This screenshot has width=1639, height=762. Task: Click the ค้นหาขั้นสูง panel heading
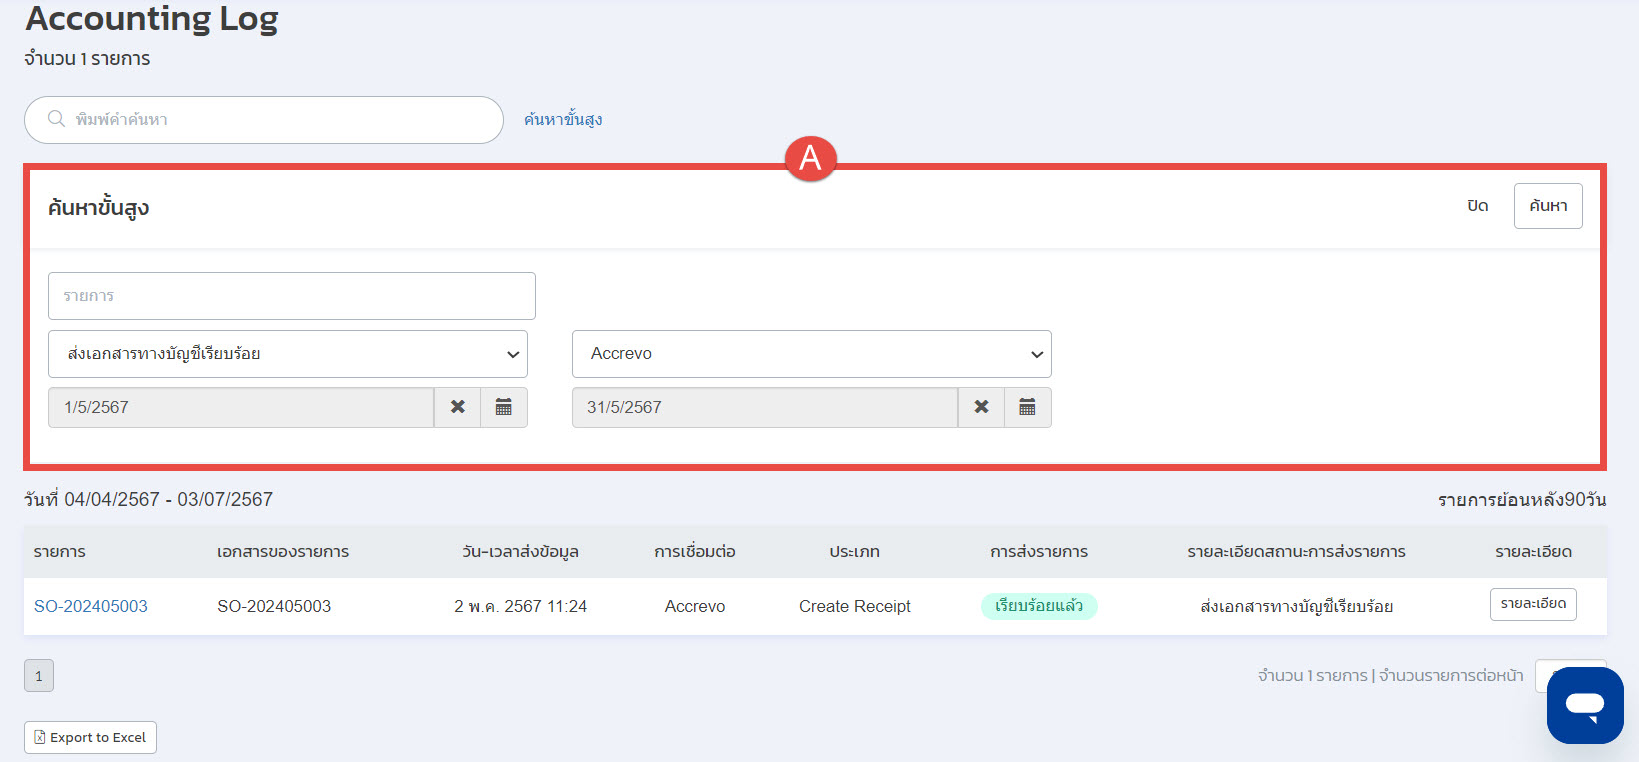click(x=98, y=208)
